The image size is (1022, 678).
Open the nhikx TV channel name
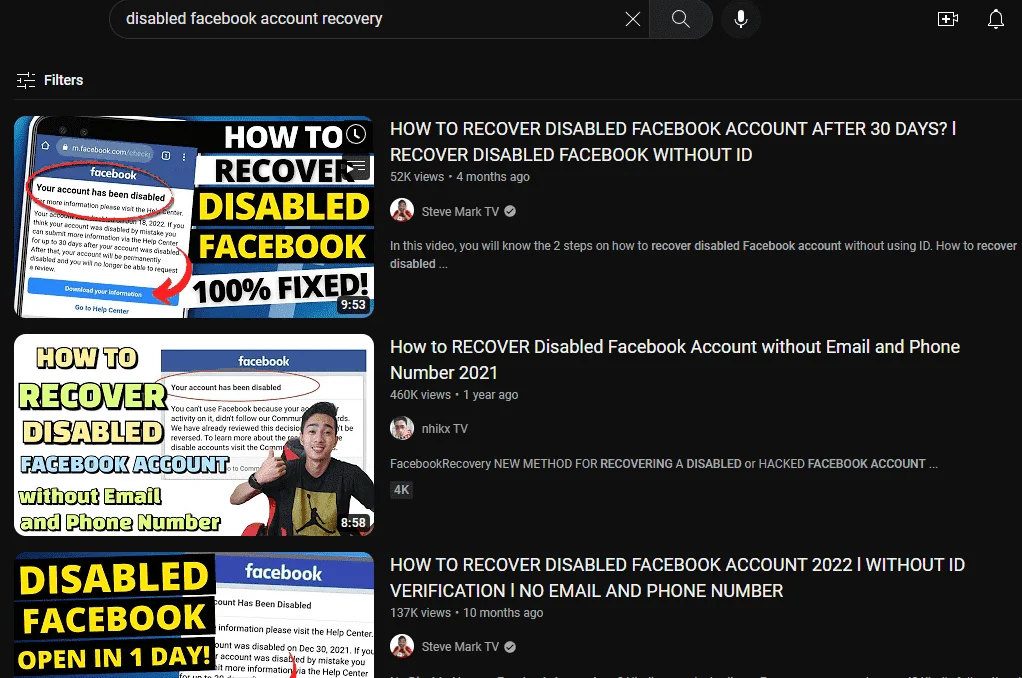click(x=444, y=428)
